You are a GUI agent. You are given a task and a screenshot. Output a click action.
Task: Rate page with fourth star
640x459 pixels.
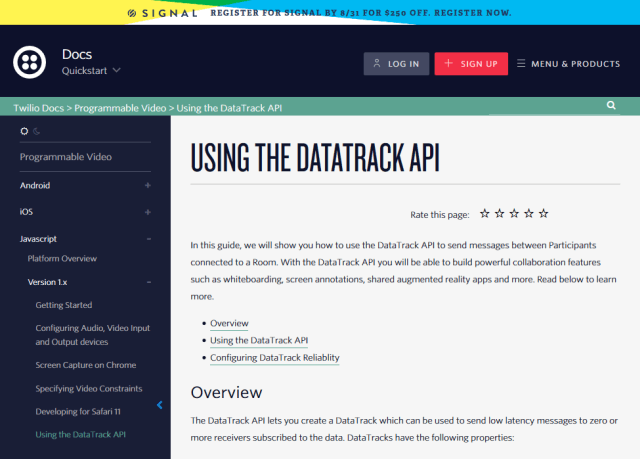point(529,213)
